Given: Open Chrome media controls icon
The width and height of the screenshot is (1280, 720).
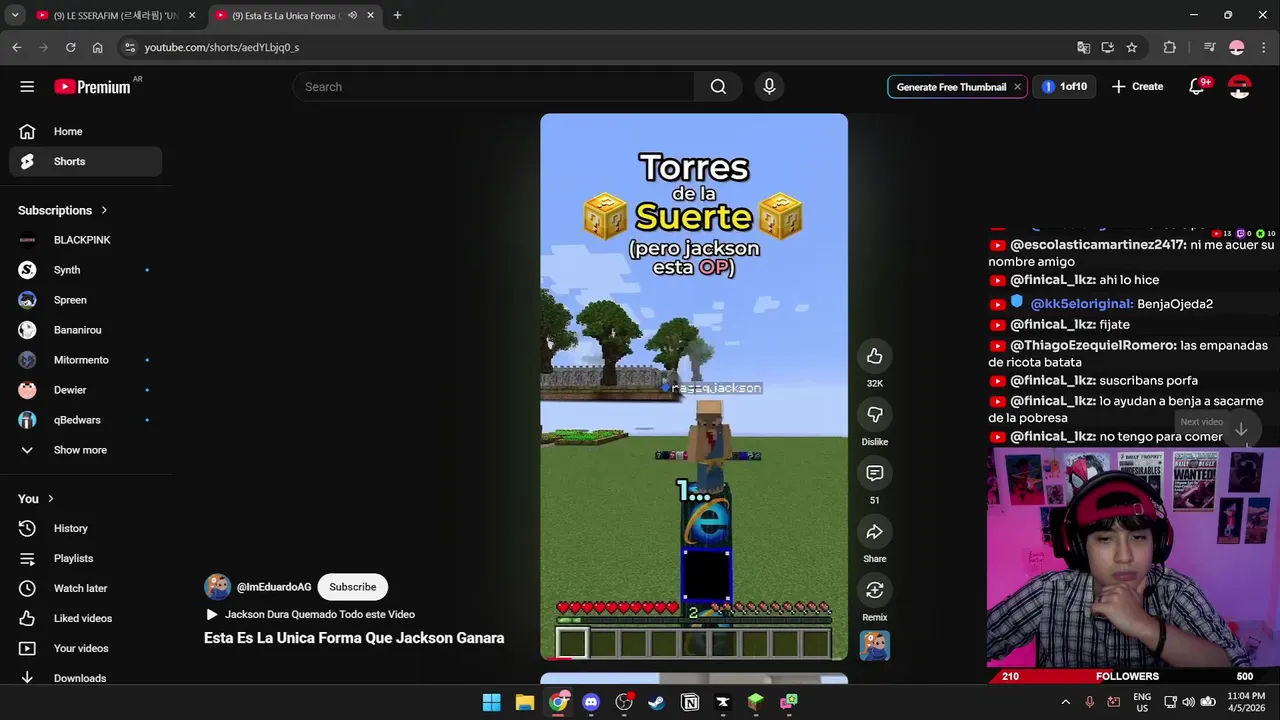Looking at the screenshot, I should click(x=1210, y=47).
